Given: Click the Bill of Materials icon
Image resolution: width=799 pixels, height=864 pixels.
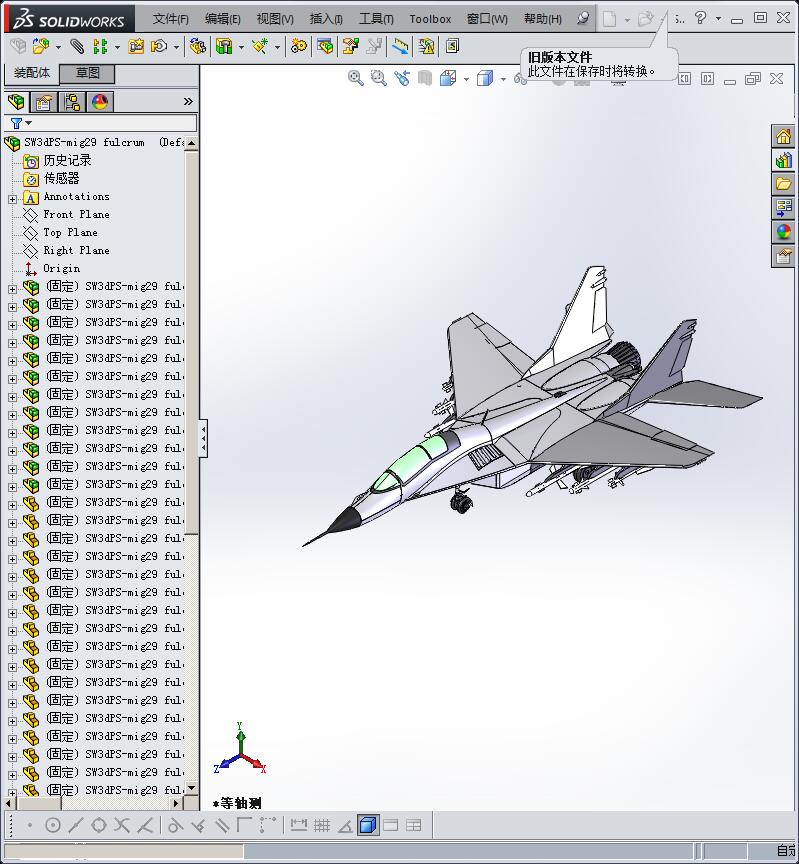Looking at the screenshot, I should click(325, 46).
